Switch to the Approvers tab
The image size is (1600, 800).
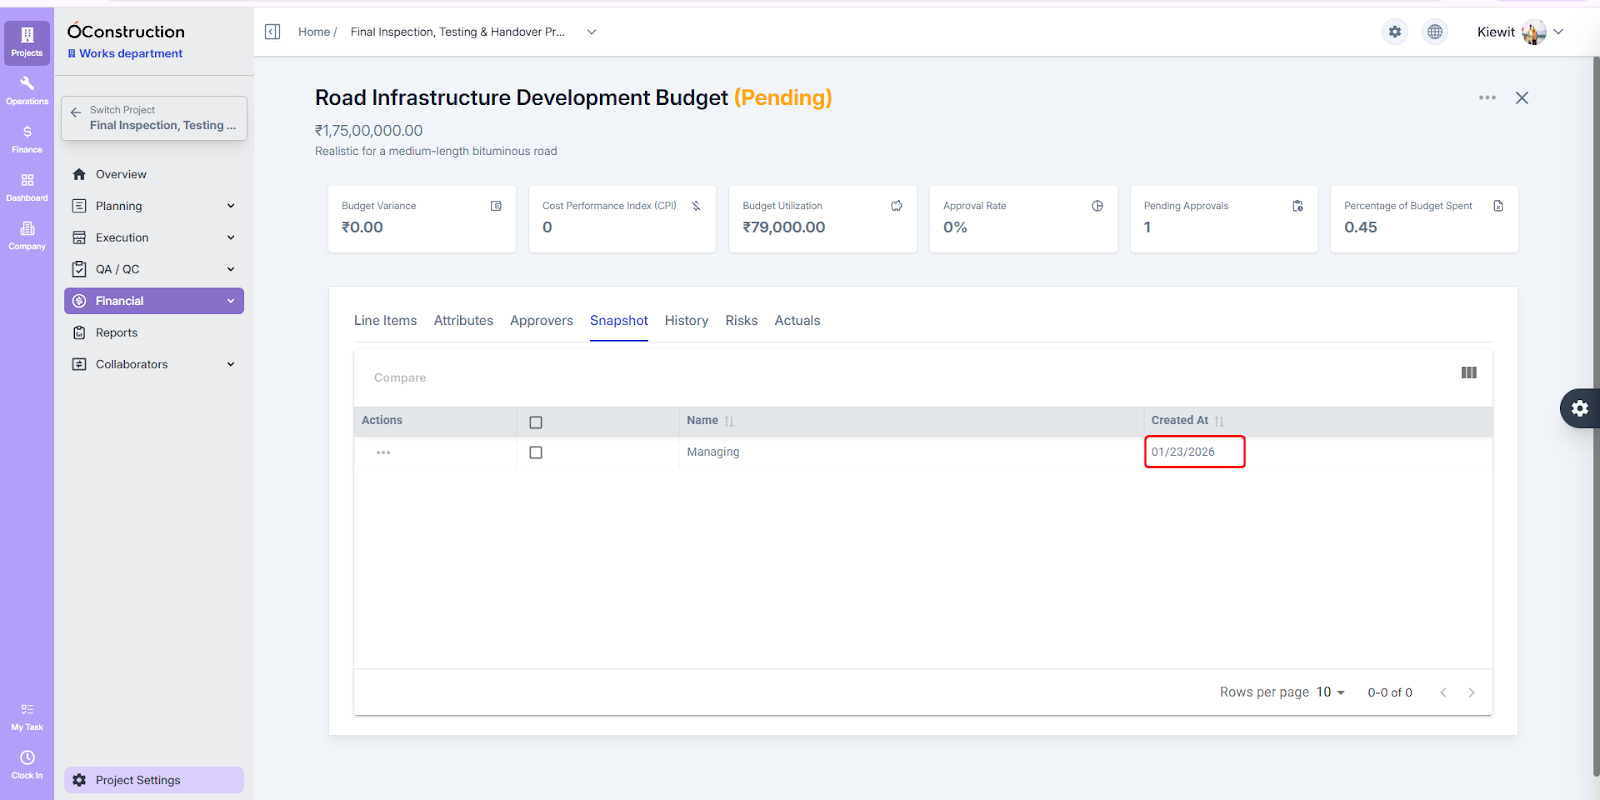(x=541, y=320)
